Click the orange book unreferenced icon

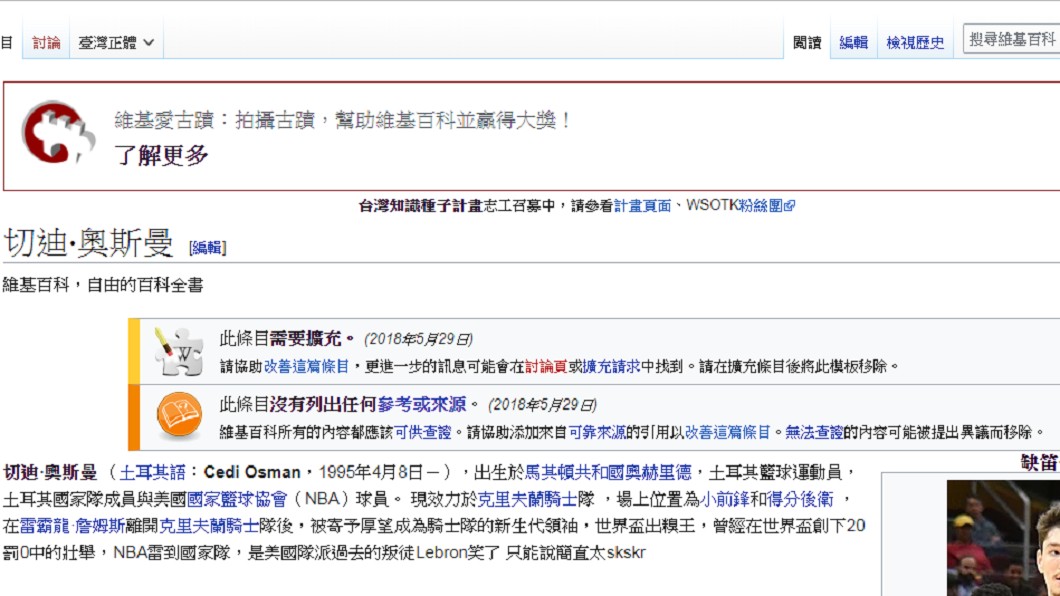179,414
